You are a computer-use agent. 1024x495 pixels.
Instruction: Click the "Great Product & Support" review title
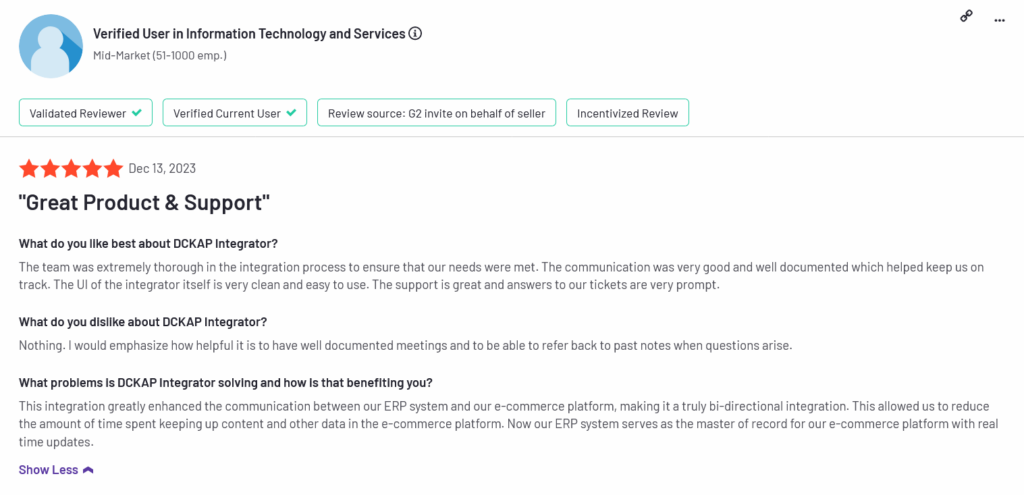[144, 203]
